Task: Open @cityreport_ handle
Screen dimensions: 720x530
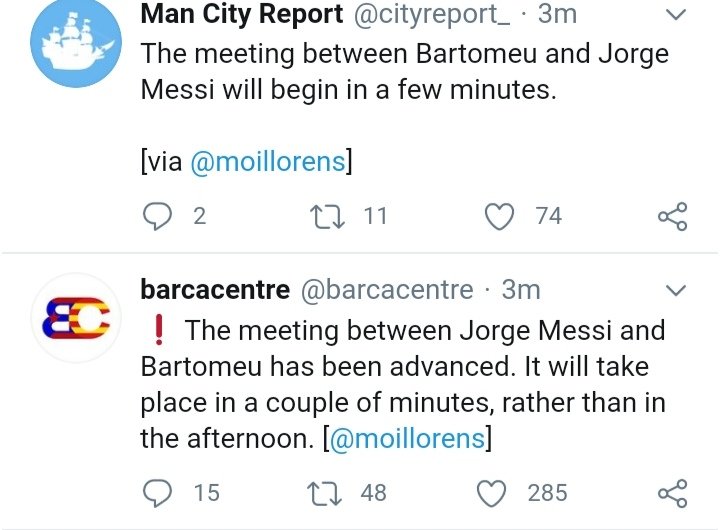Action: click(x=431, y=15)
